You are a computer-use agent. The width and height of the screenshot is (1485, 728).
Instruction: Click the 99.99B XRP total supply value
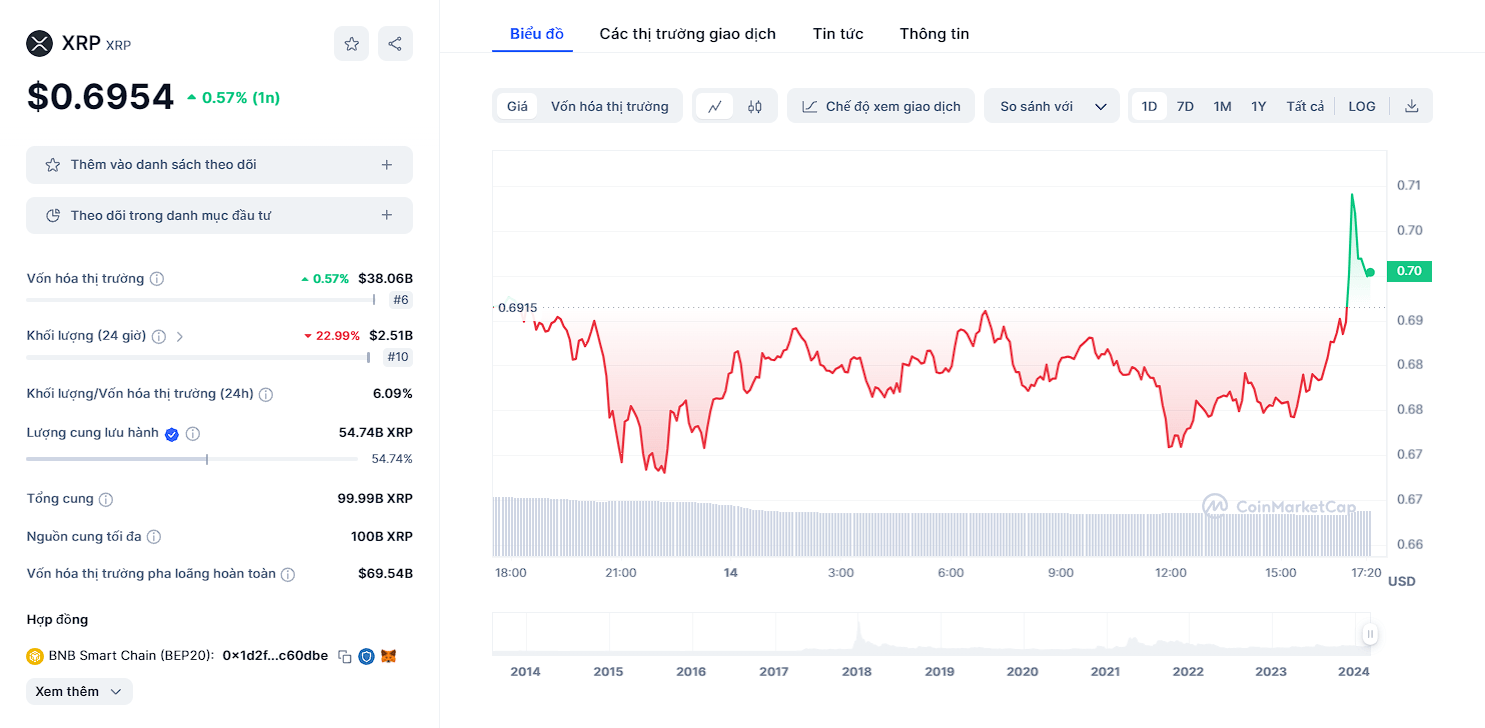point(375,498)
